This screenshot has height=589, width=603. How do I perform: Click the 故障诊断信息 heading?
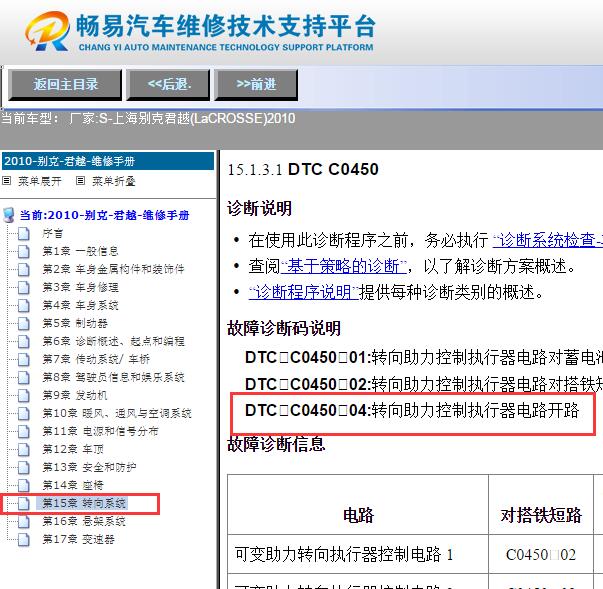(x=276, y=444)
